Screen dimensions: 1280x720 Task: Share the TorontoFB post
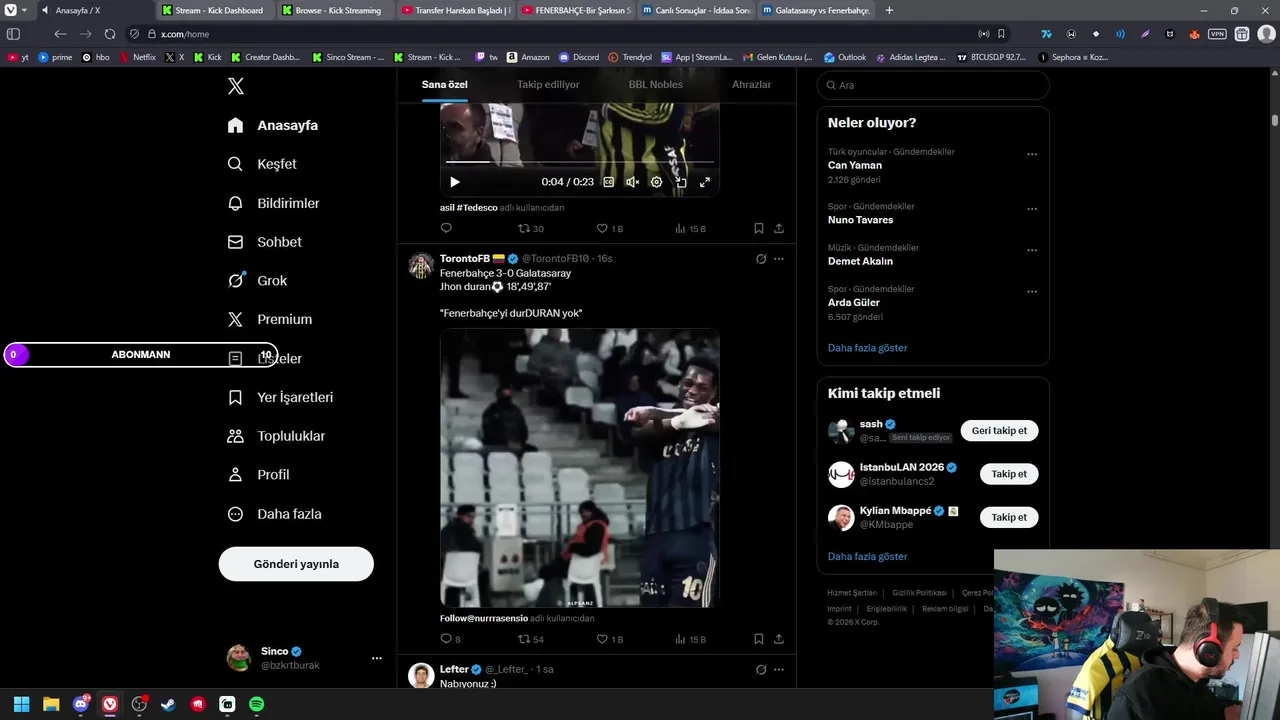pos(779,639)
